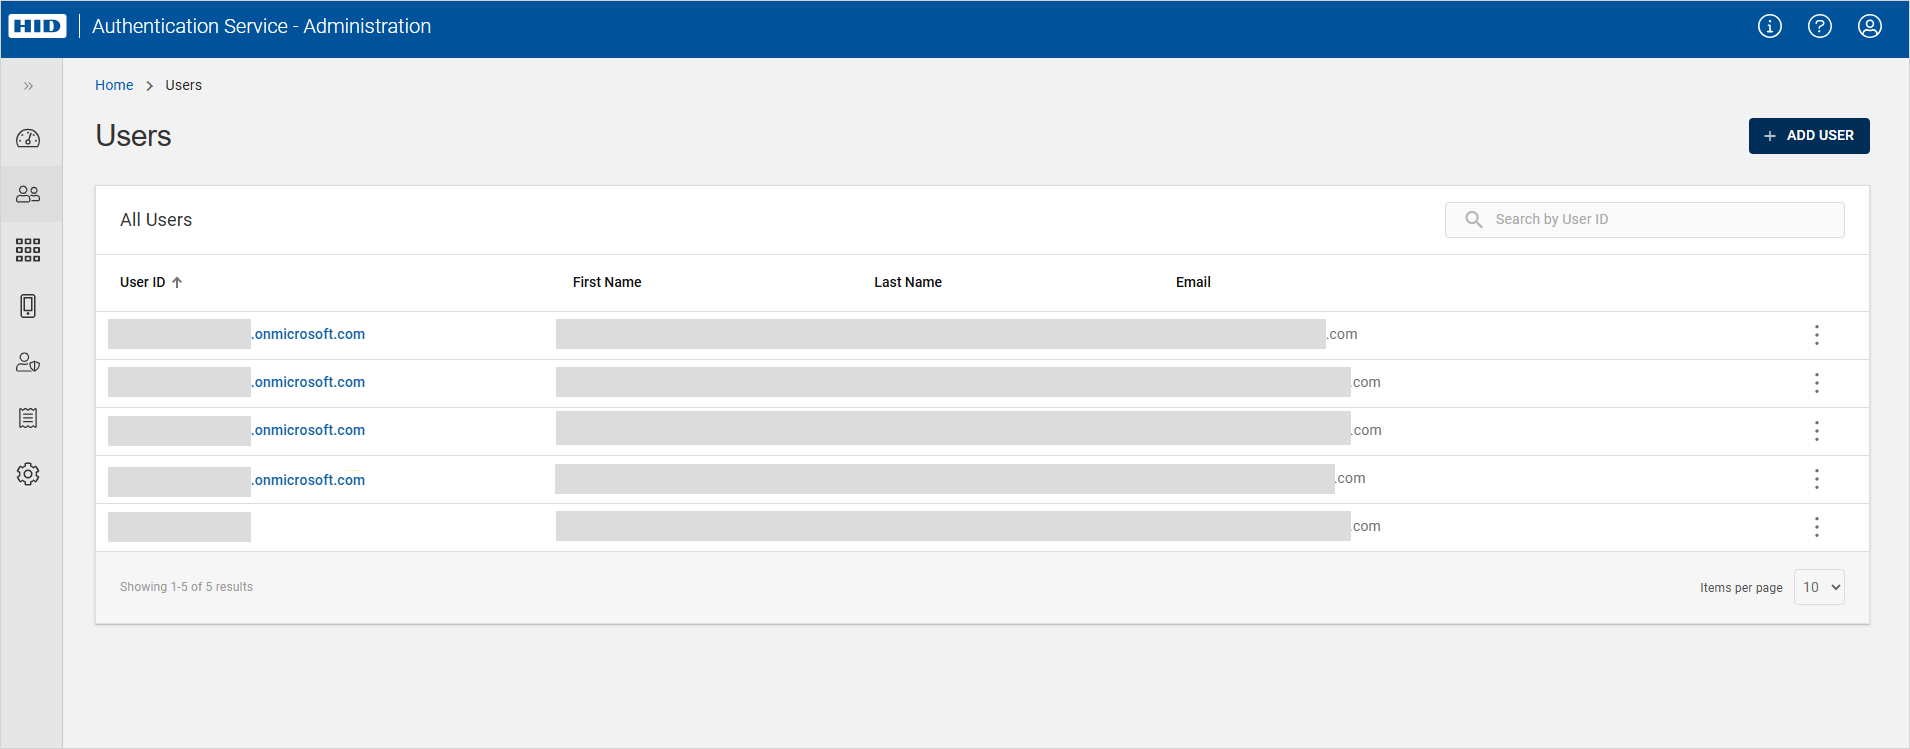Open third row's onmicrosoft.com user link
Screen dimensions: 1910x749
pos(308,430)
